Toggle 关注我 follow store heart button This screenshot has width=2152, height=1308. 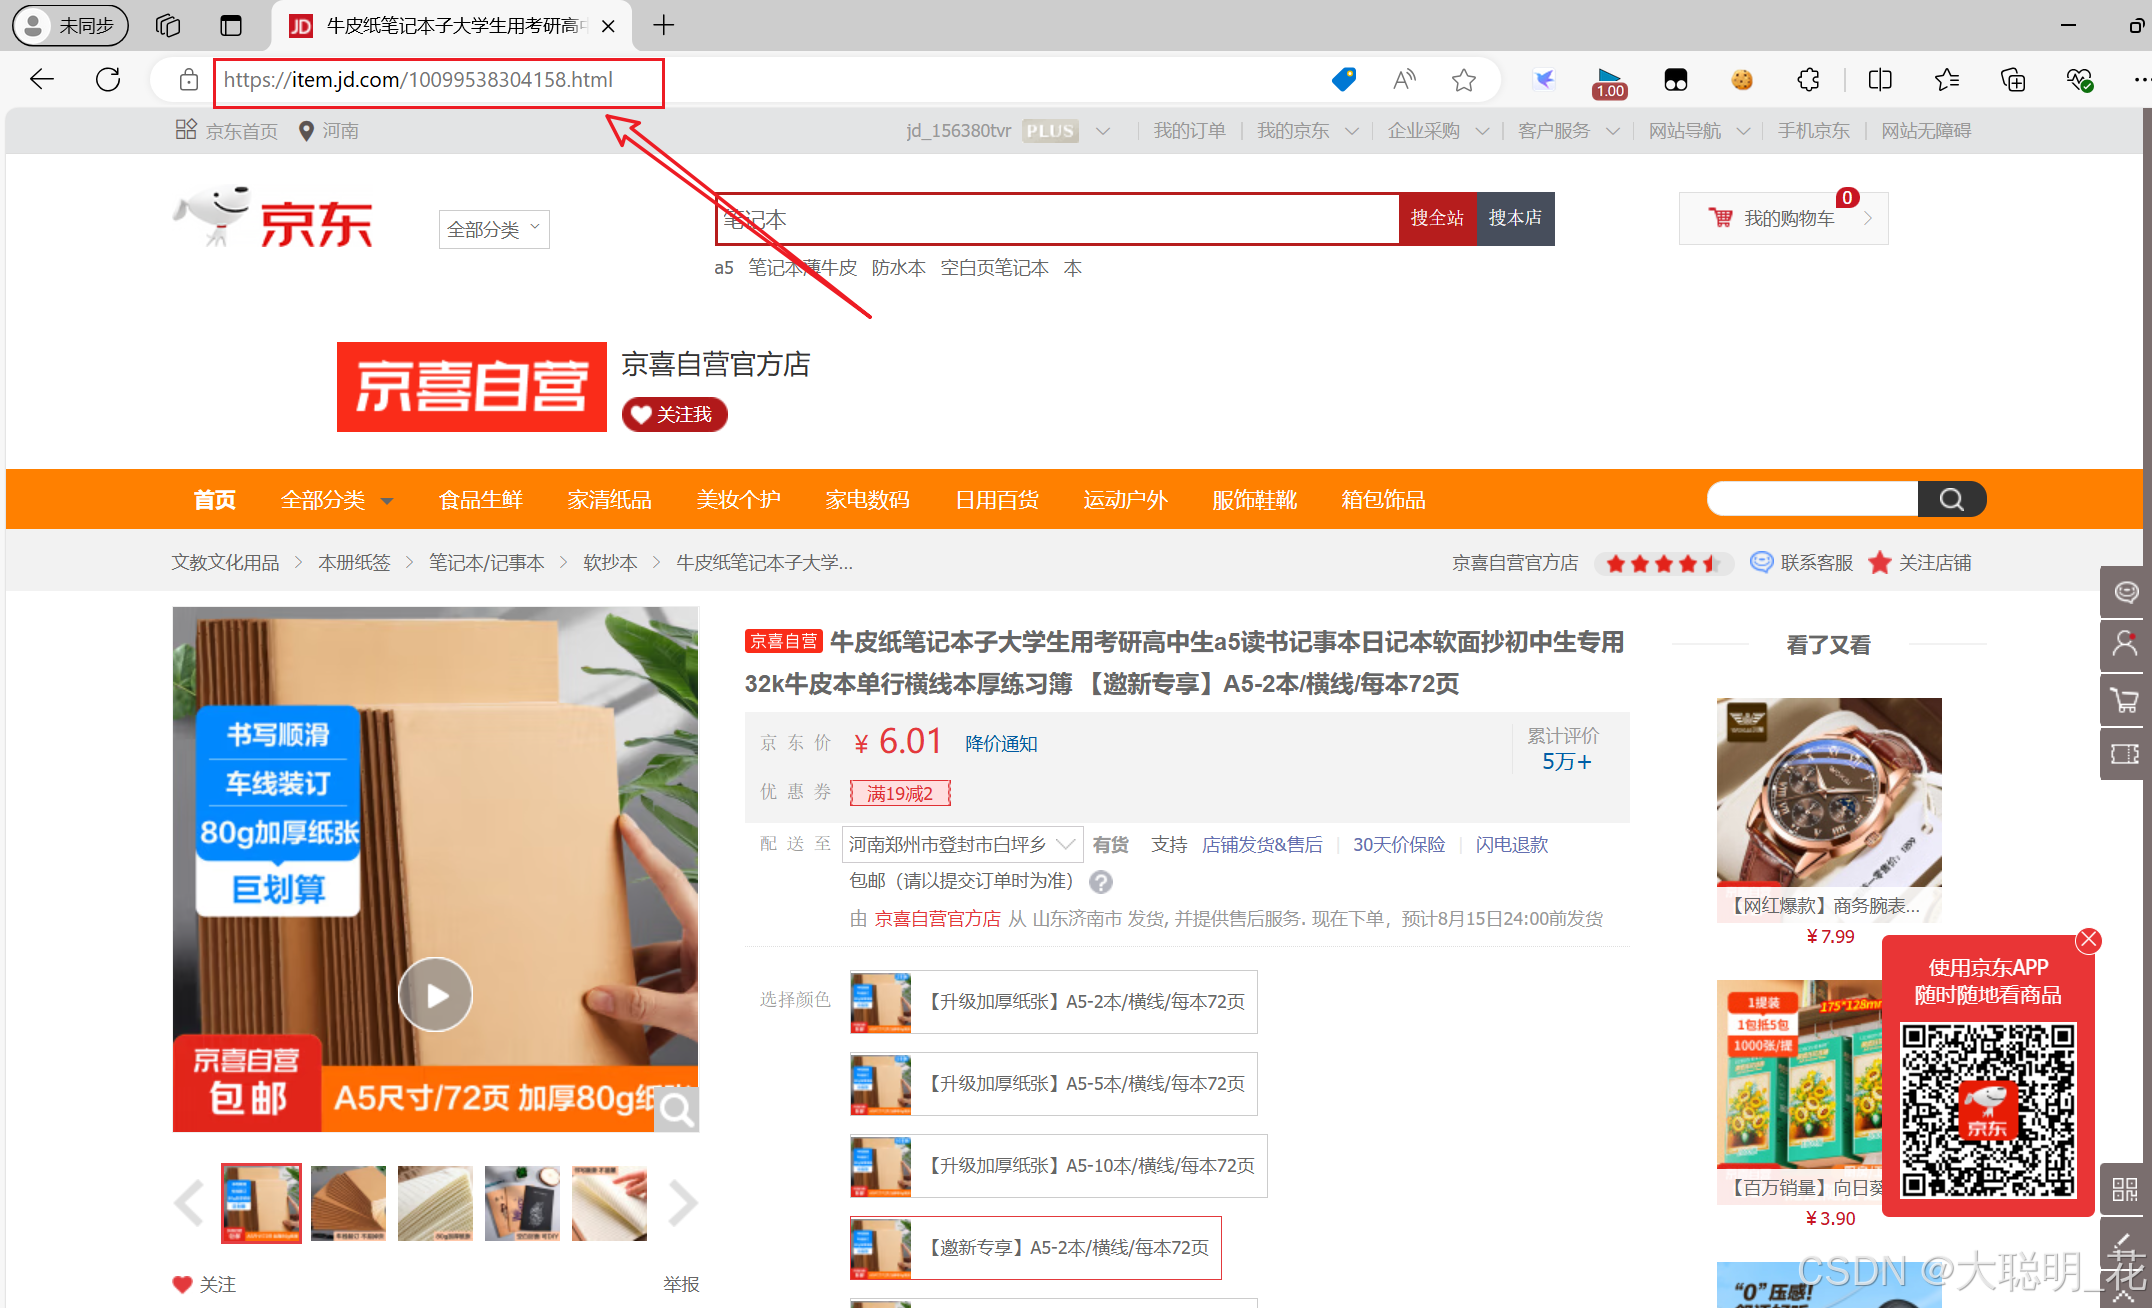pos(674,414)
